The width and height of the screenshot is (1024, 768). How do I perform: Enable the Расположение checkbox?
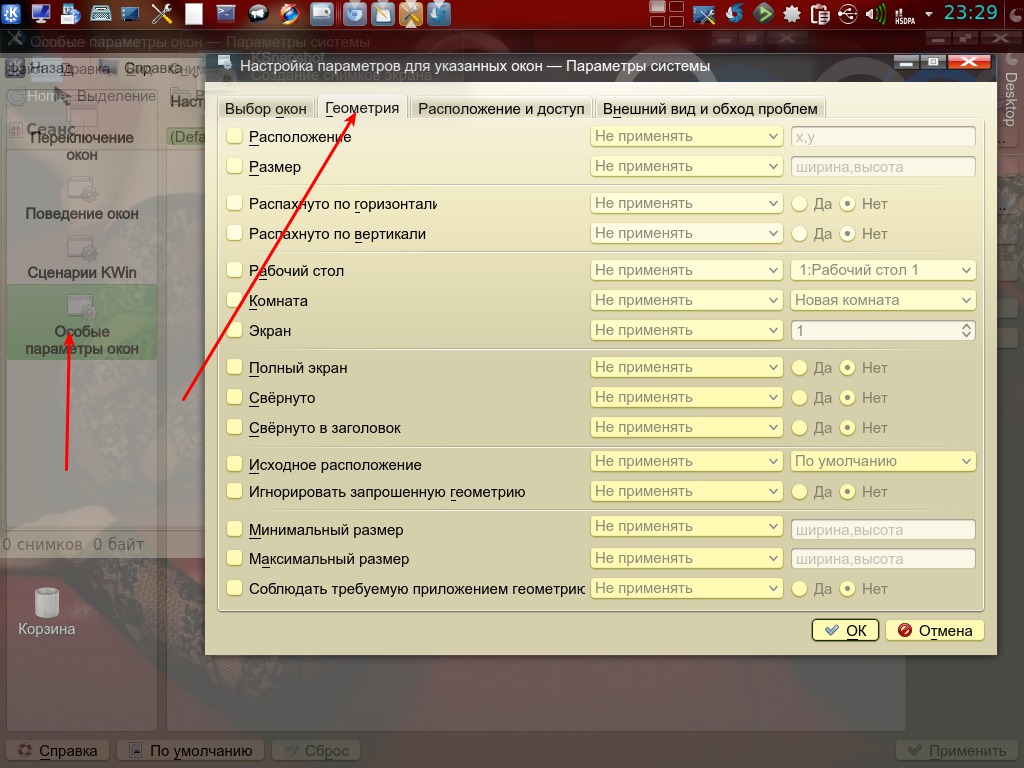pyautogui.click(x=234, y=136)
